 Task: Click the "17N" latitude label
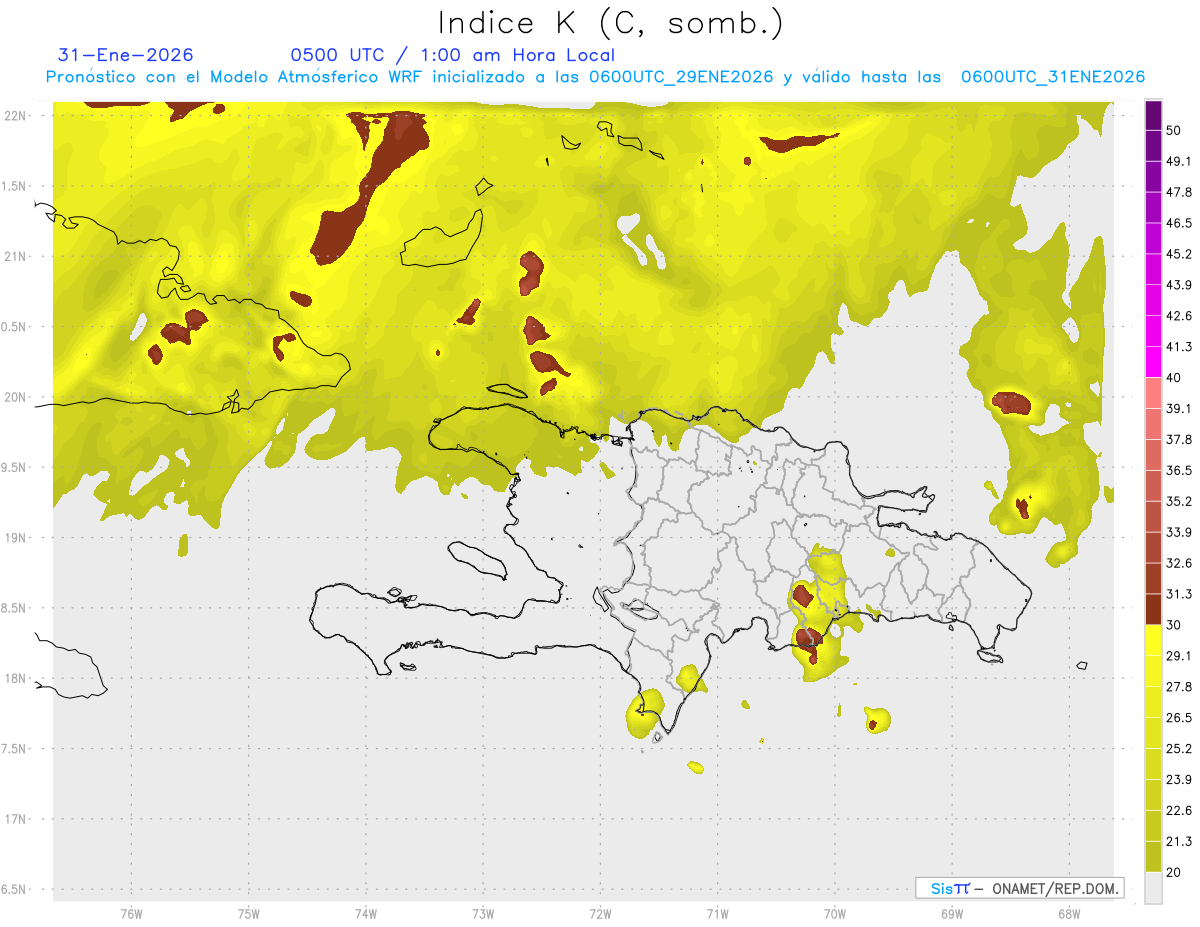[x=16, y=820]
